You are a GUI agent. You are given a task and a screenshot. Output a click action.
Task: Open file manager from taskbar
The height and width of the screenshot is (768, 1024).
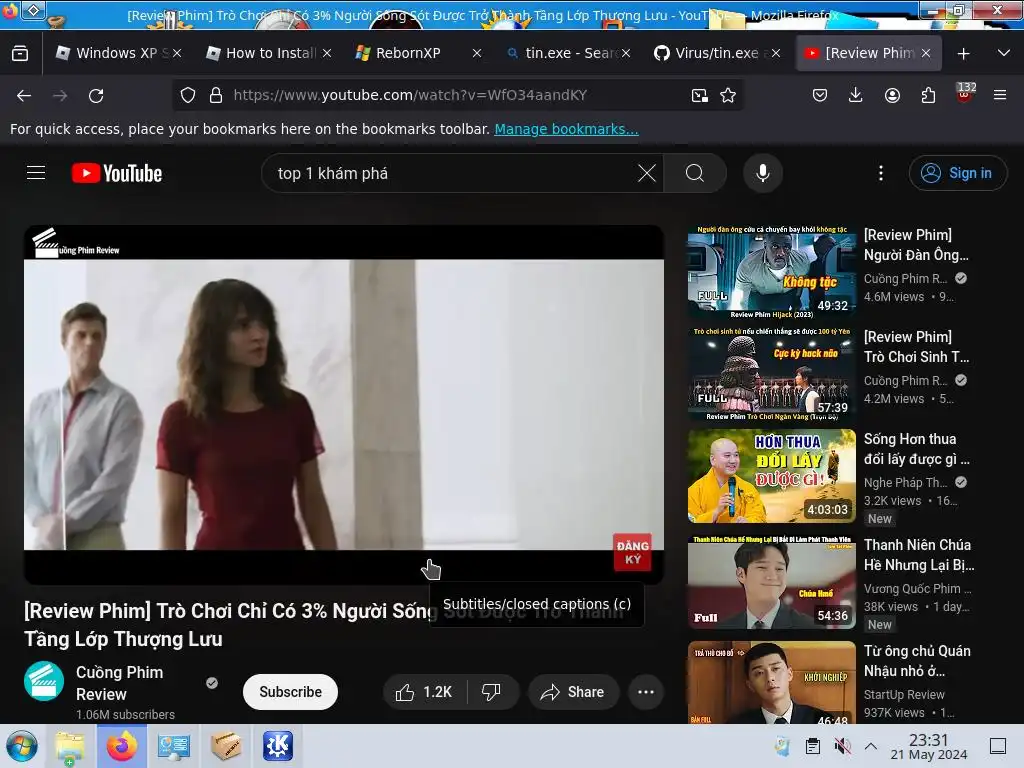tap(70, 746)
